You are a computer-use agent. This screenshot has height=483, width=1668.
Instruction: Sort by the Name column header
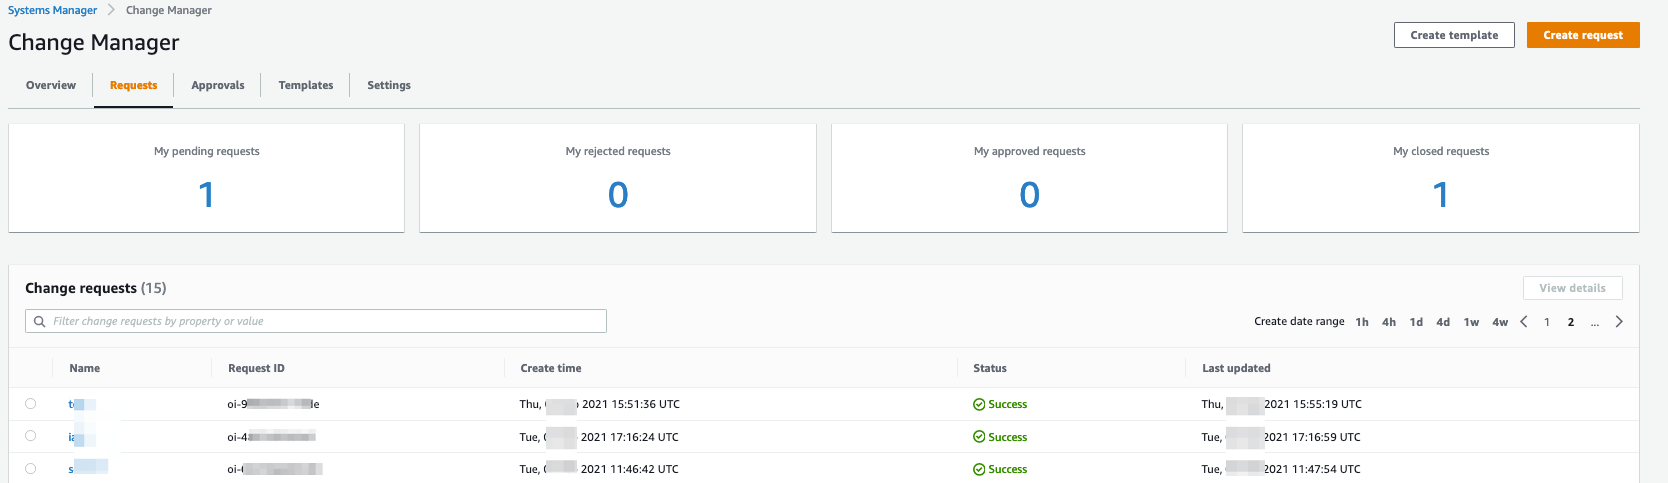pyautogui.click(x=85, y=368)
